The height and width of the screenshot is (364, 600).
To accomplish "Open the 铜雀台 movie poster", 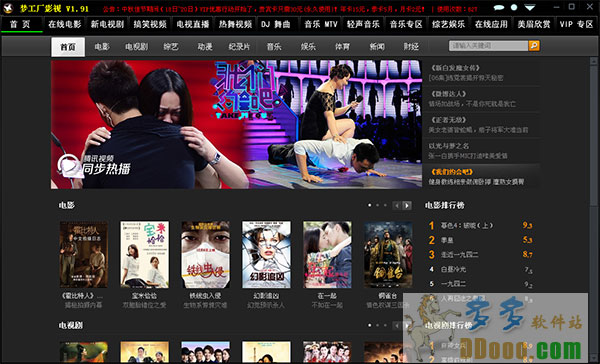I will pos(388,255).
